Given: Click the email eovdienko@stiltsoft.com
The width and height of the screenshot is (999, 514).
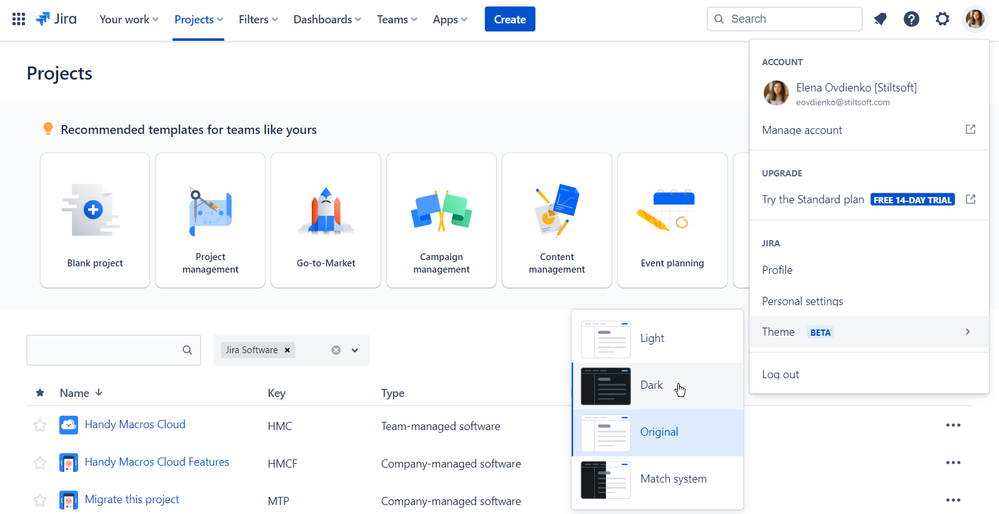Looking at the screenshot, I should point(843,102).
